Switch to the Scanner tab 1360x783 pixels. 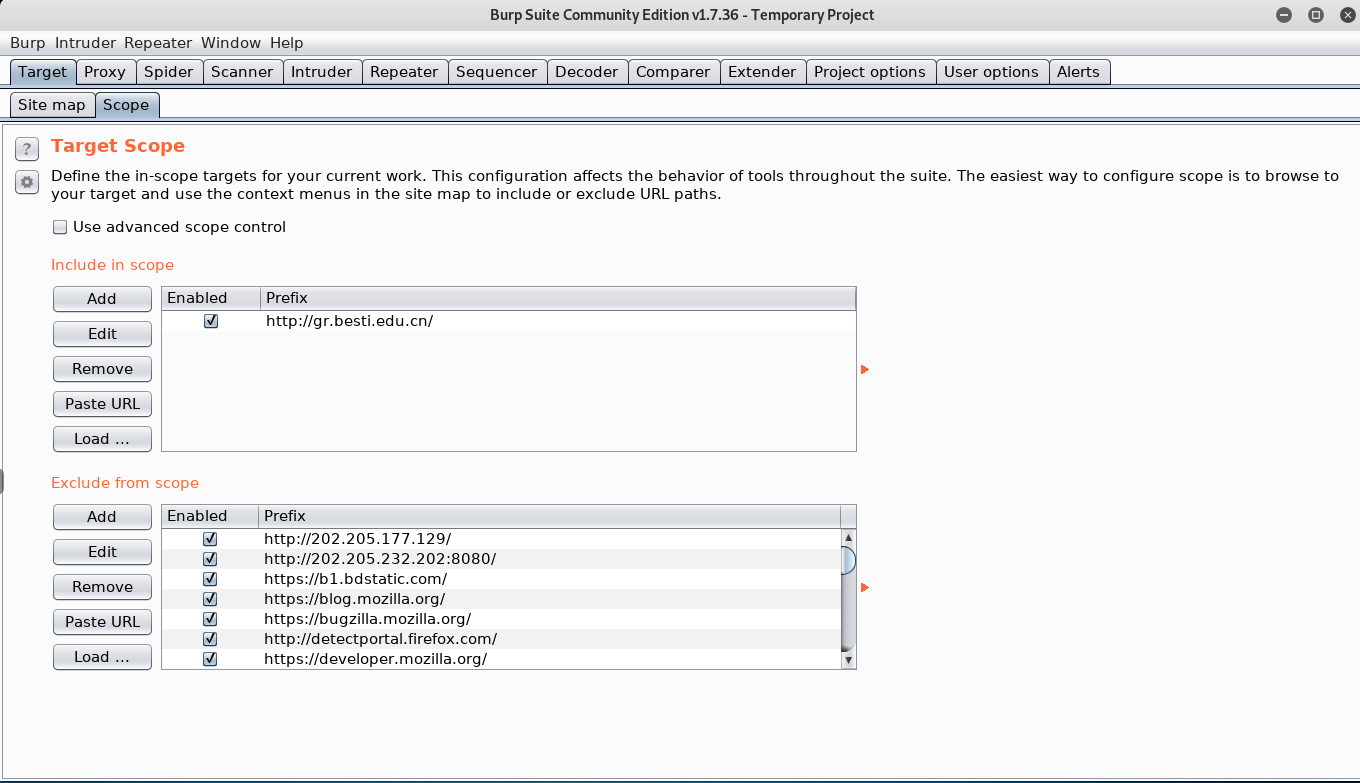click(x=242, y=72)
